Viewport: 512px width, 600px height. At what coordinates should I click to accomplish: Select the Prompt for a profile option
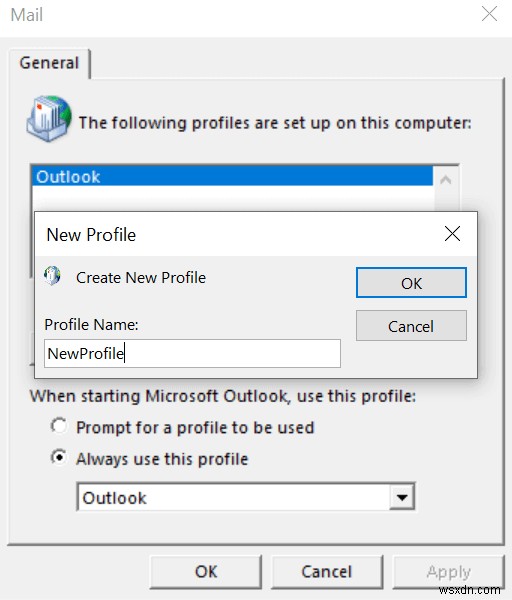tap(59, 426)
